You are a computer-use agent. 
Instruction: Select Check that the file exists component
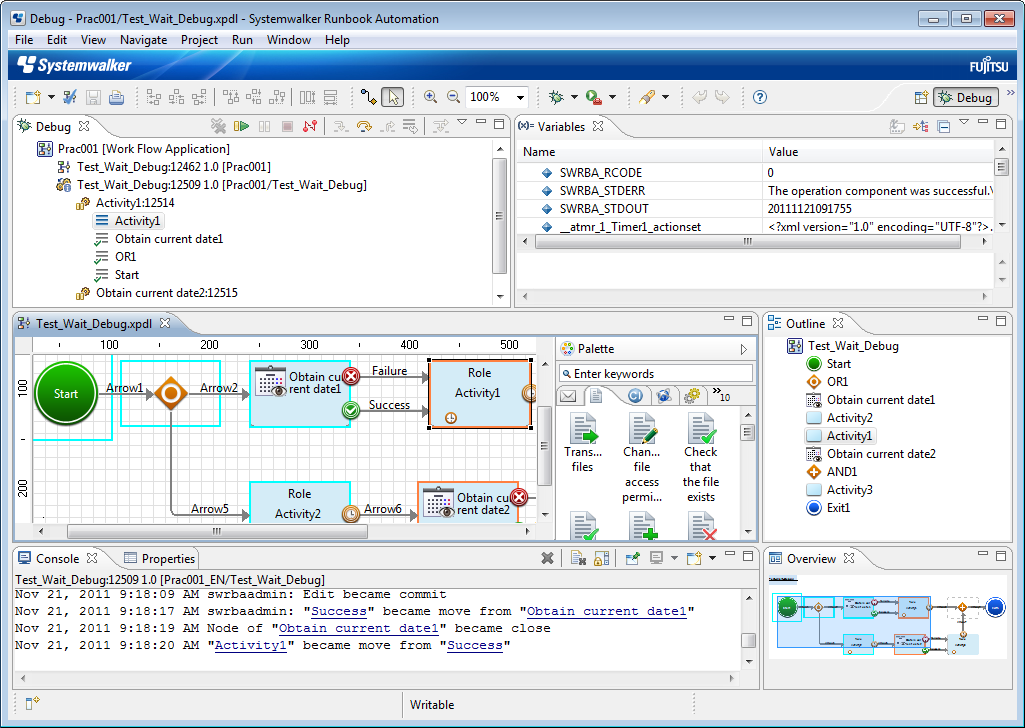[701, 458]
